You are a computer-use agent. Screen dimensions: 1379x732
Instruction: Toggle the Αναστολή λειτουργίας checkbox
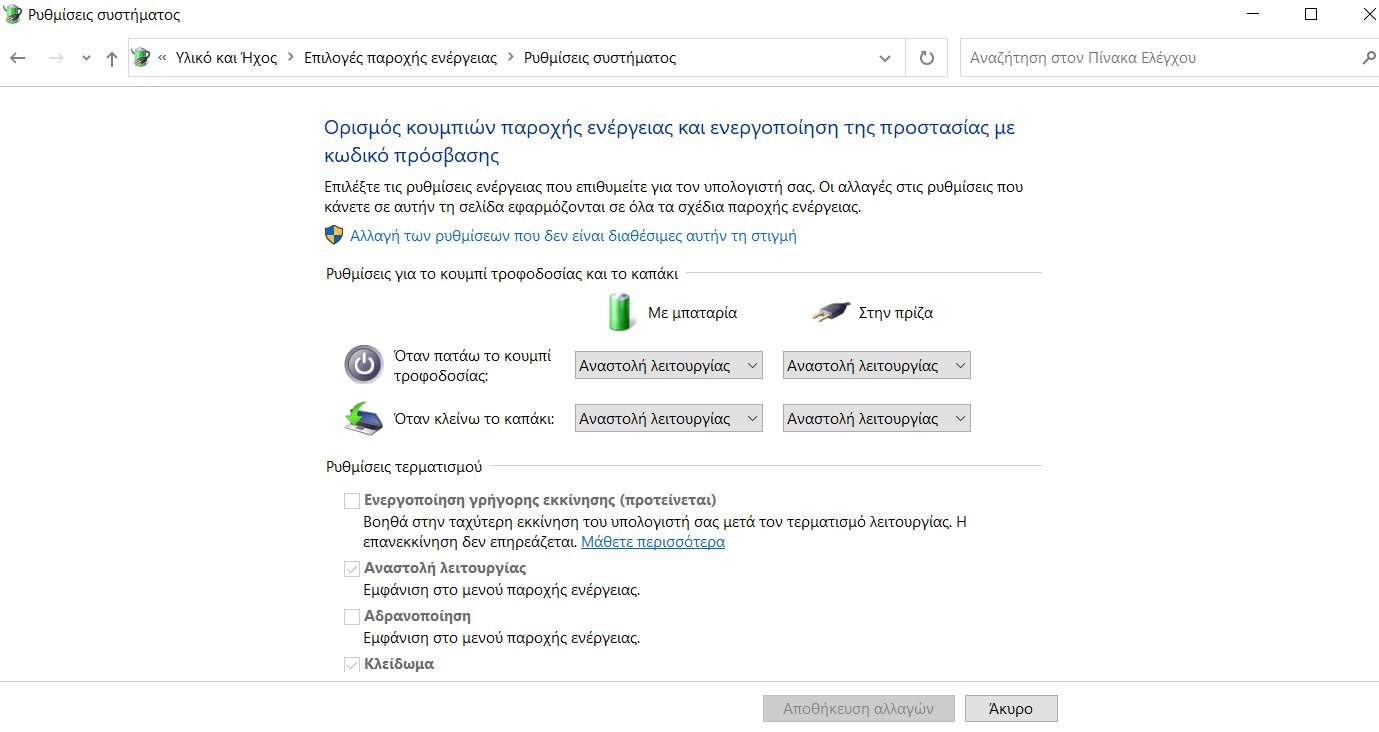[352, 568]
